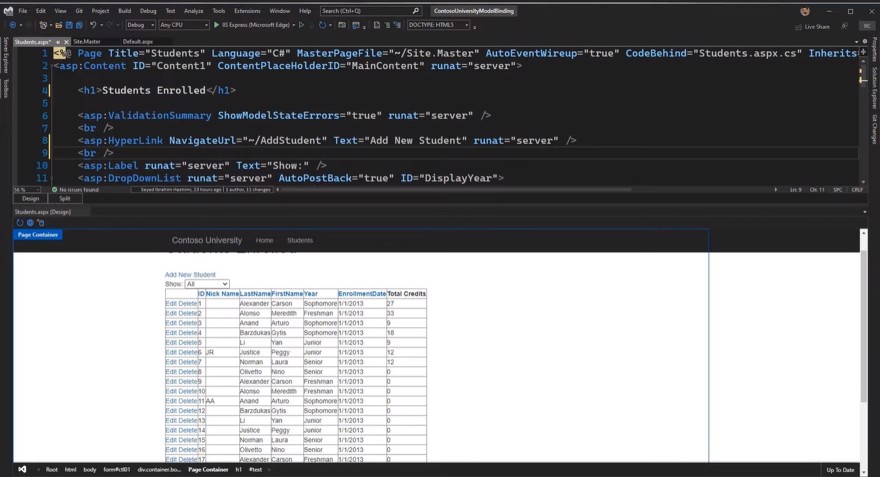The image size is (880, 477).
Task: Click the editor split plus icon
Action: click(x=864, y=52)
